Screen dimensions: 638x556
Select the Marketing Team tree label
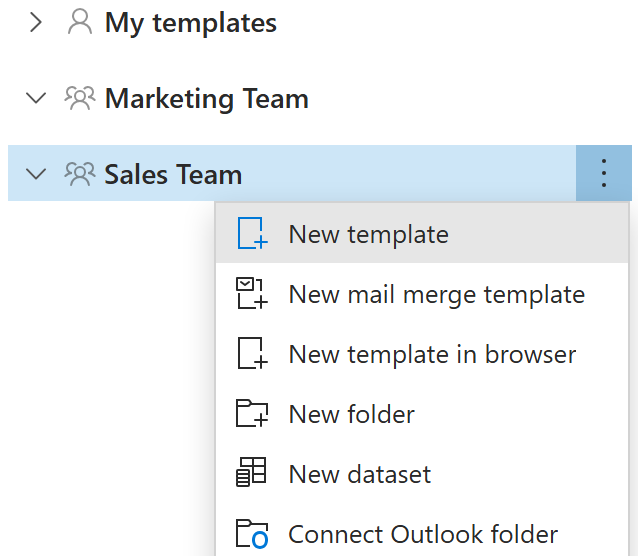coord(206,98)
